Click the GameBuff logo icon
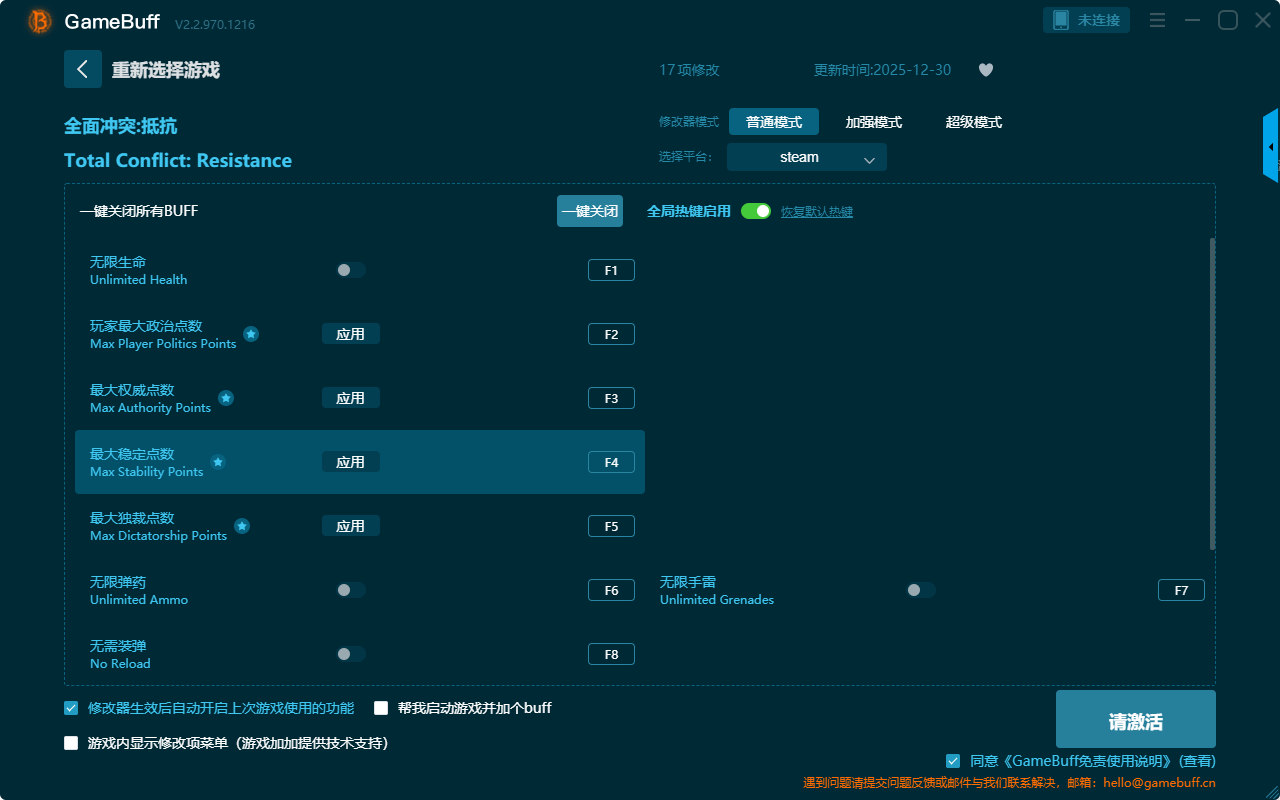The width and height of the screenshot is (1280, 800). pos(39,21)
